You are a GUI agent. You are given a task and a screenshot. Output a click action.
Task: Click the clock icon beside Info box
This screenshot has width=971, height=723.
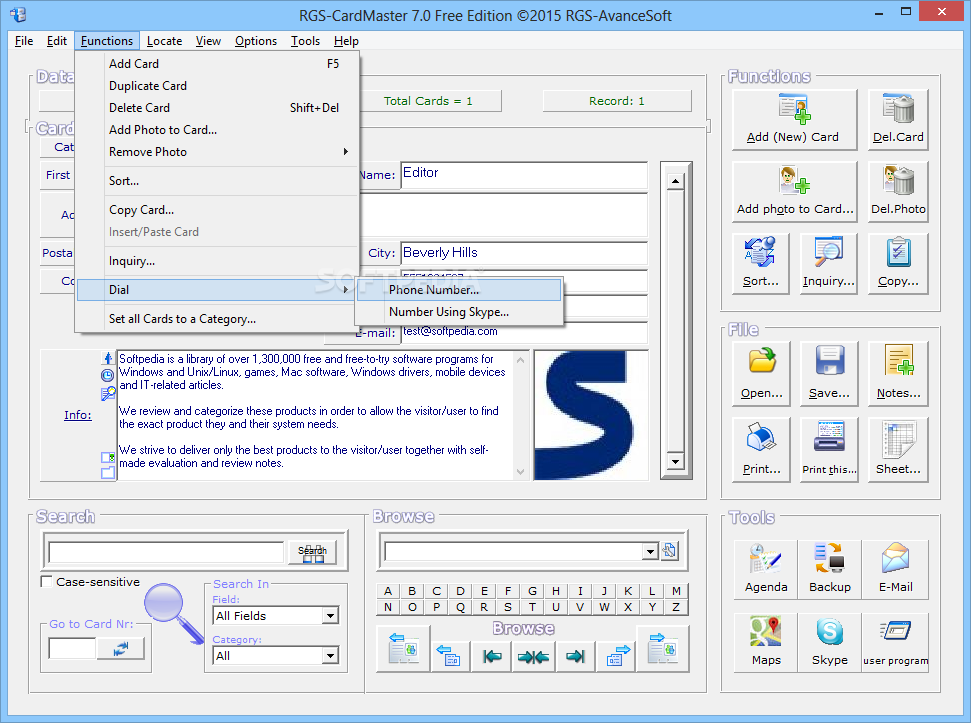108,376
